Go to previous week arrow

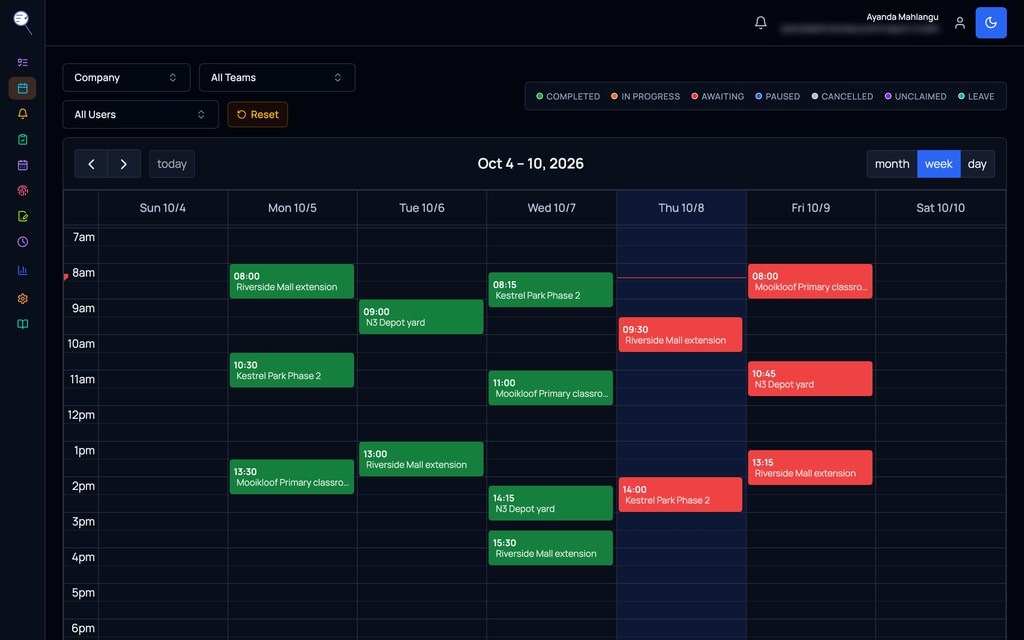[x=91, y=164]
